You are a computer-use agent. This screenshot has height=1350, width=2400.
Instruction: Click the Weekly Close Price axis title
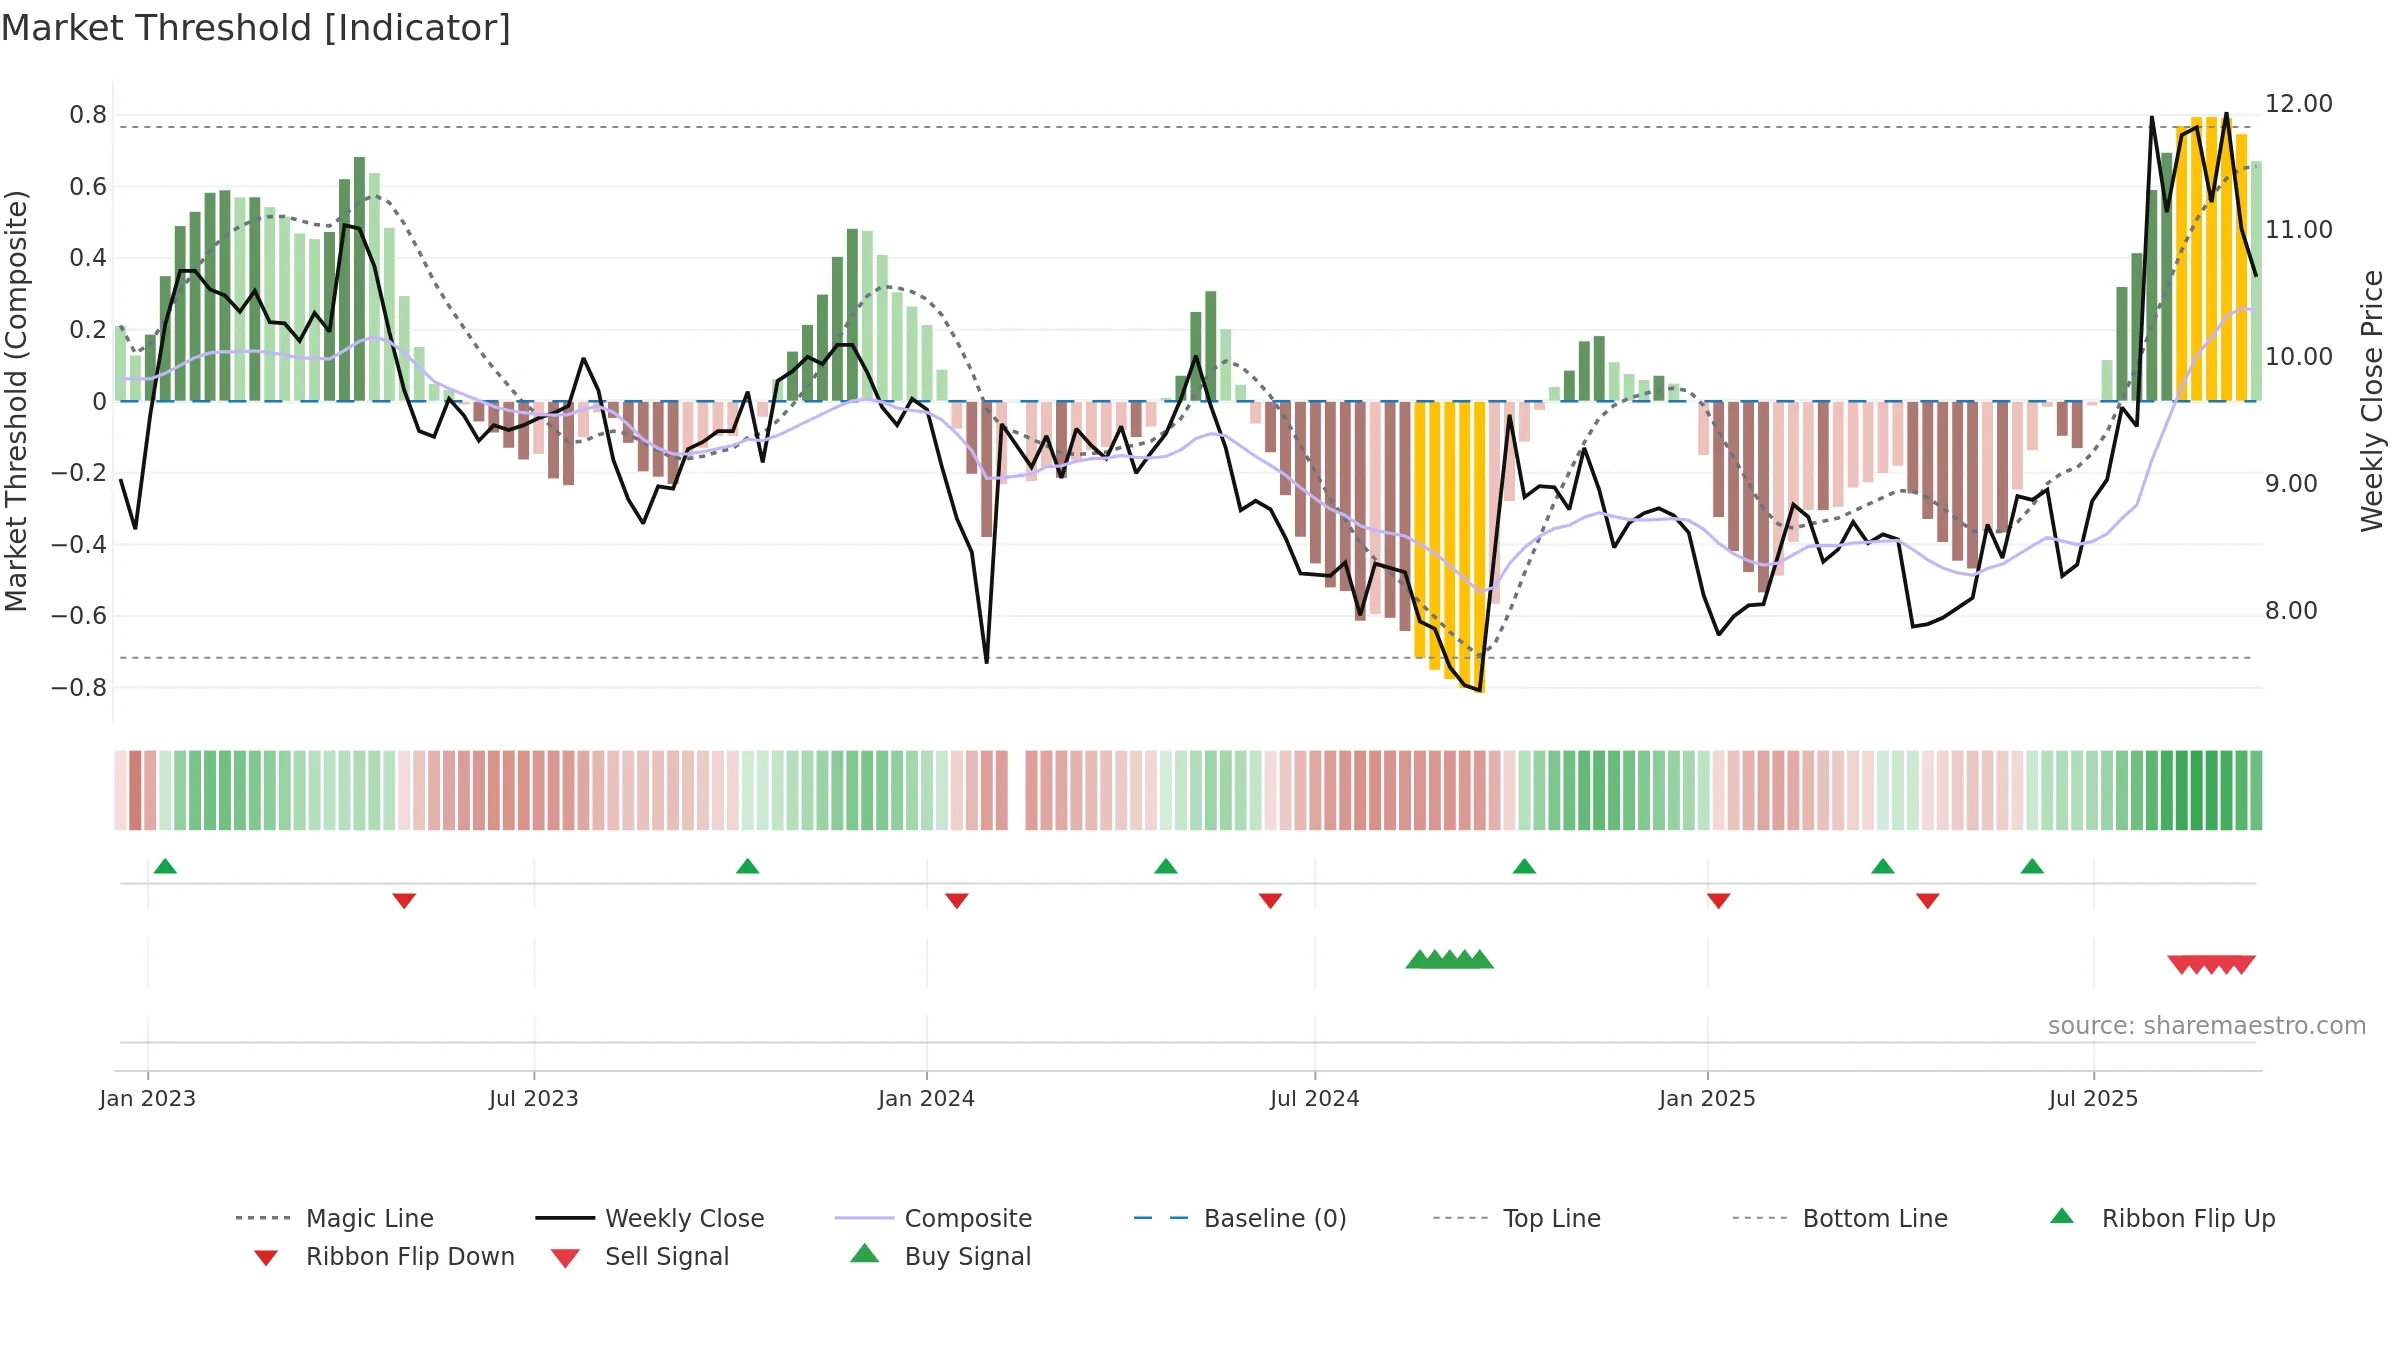point(2372,400)
